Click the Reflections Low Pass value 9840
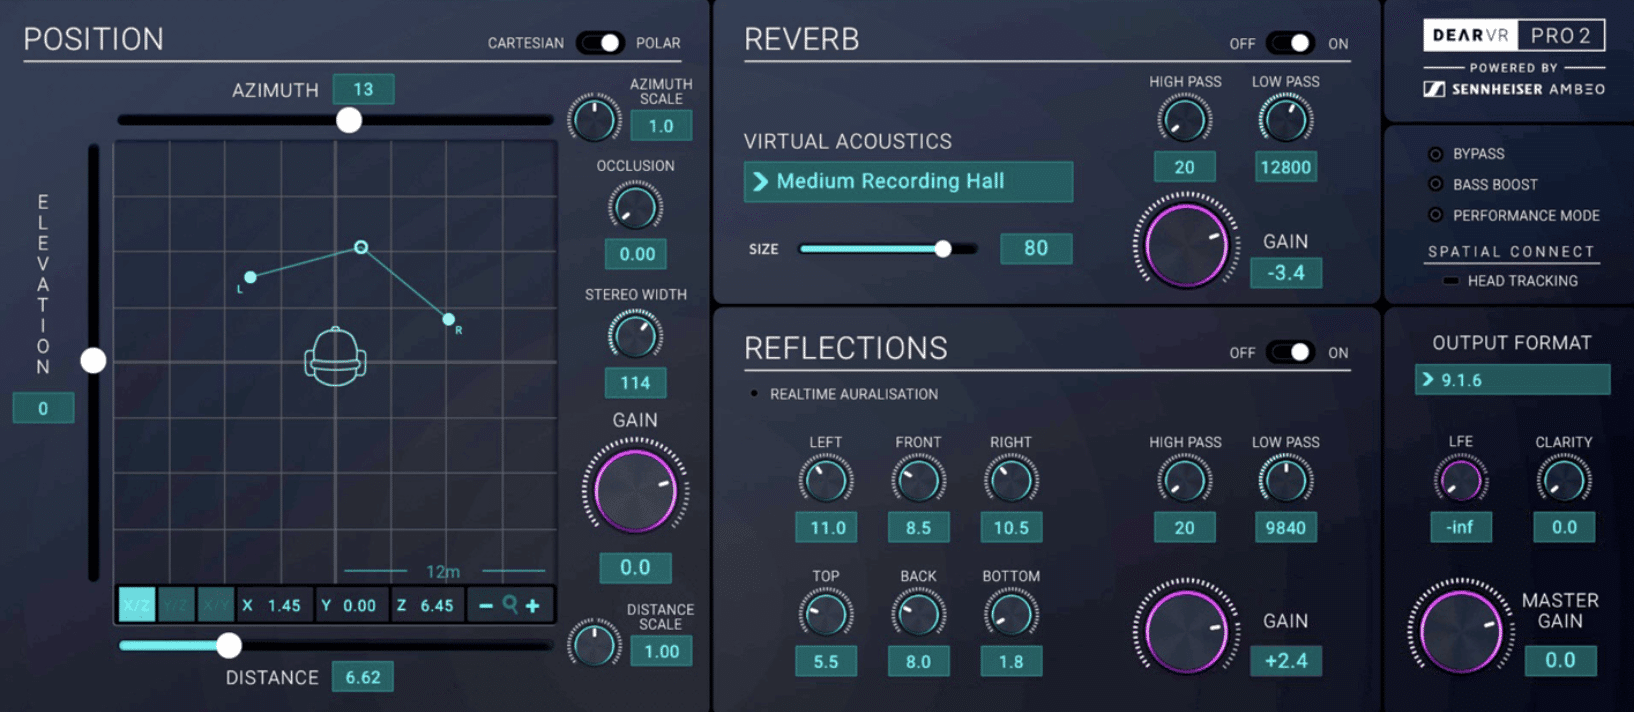 click(1285, 527)
